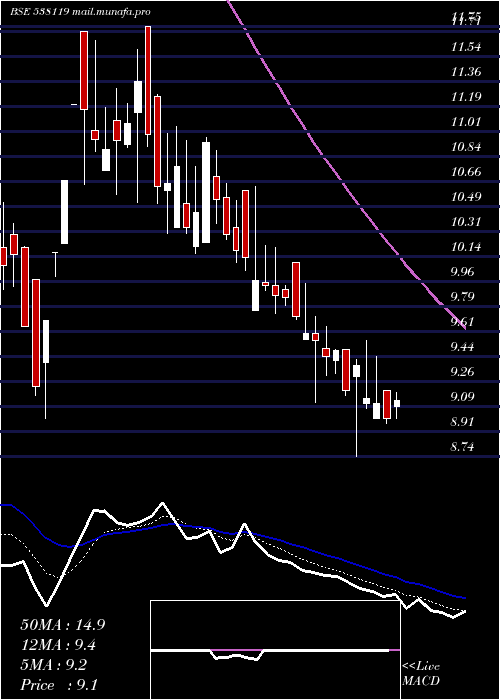This screenshot has width=500, height=700.
Task: Click the 11.54 price axis label
Action: (x=466, y=46)
